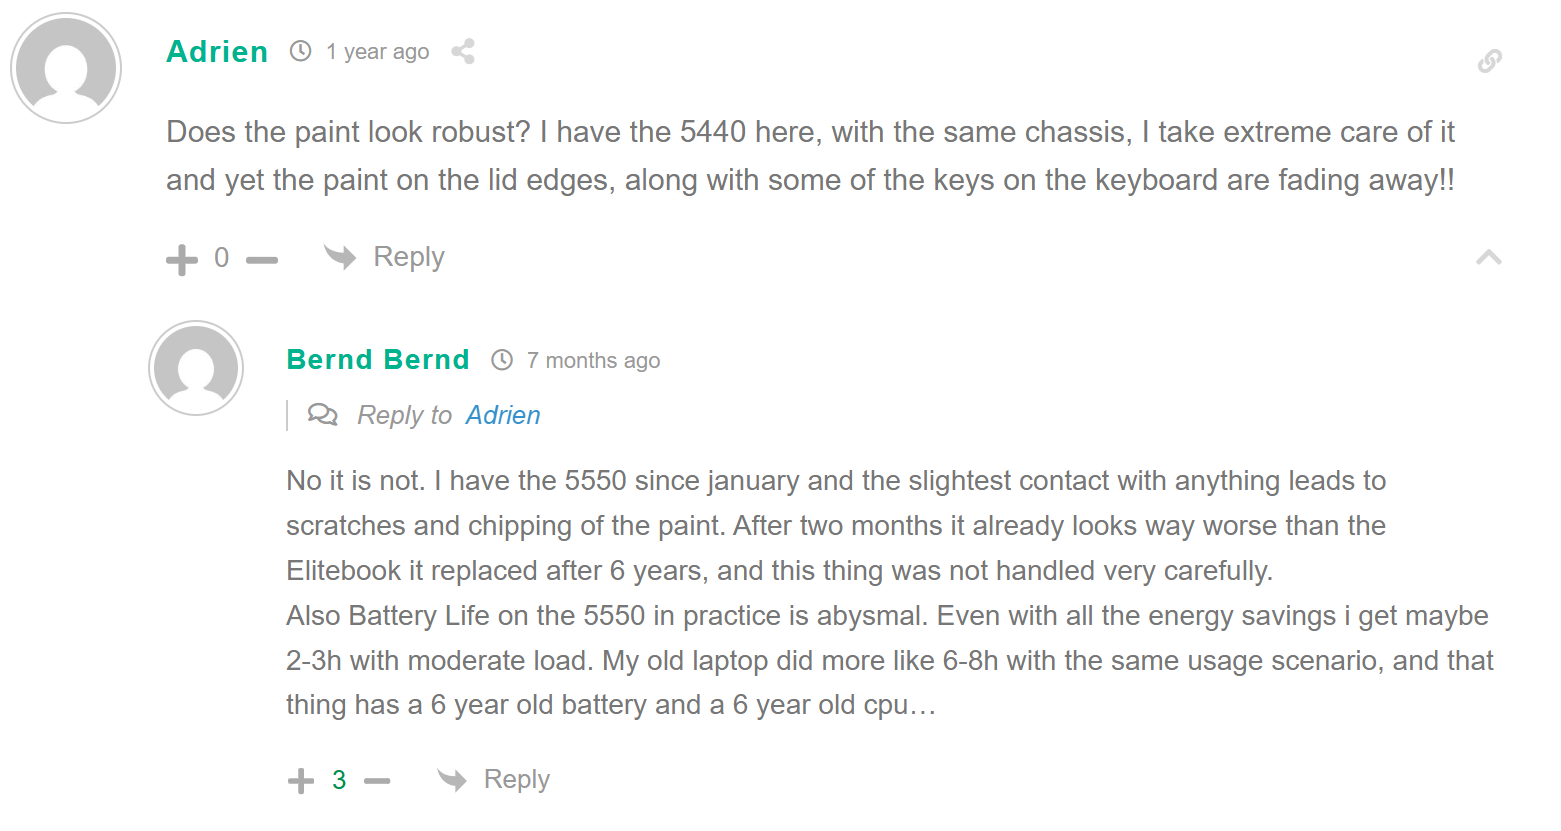Click the vote count 3 on Bernd's reply
Image resolution: width=1561 pixels, height=831 pixels.
click(339, 780)
